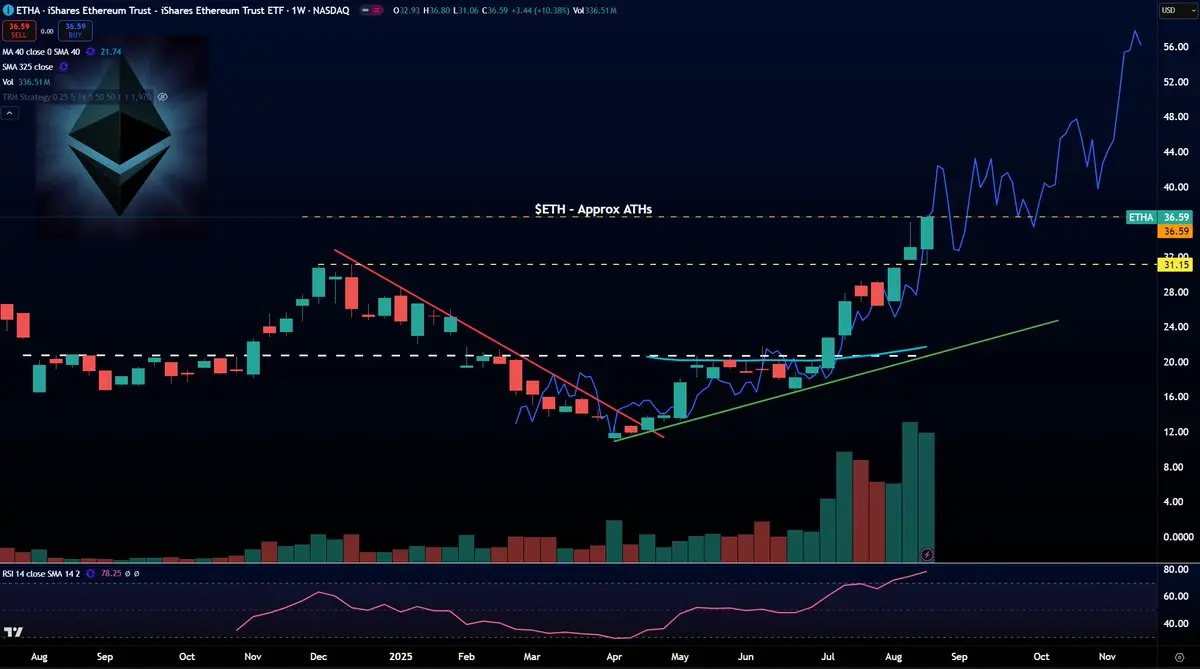Click the 78.25 RSI value in legend

pos(111,574)
